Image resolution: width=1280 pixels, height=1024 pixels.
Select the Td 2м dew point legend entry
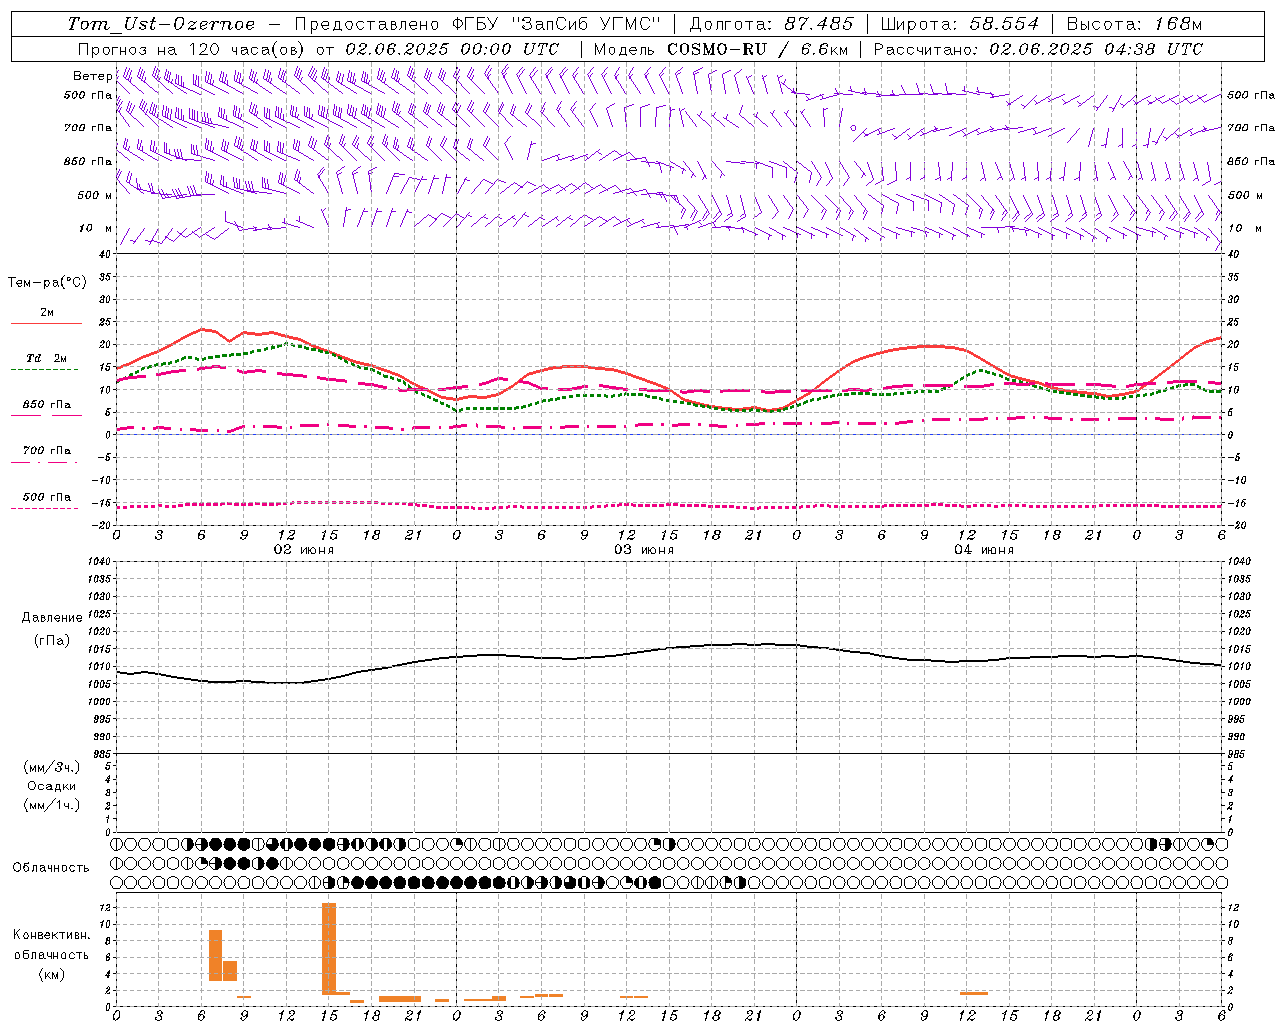[47, 362]
